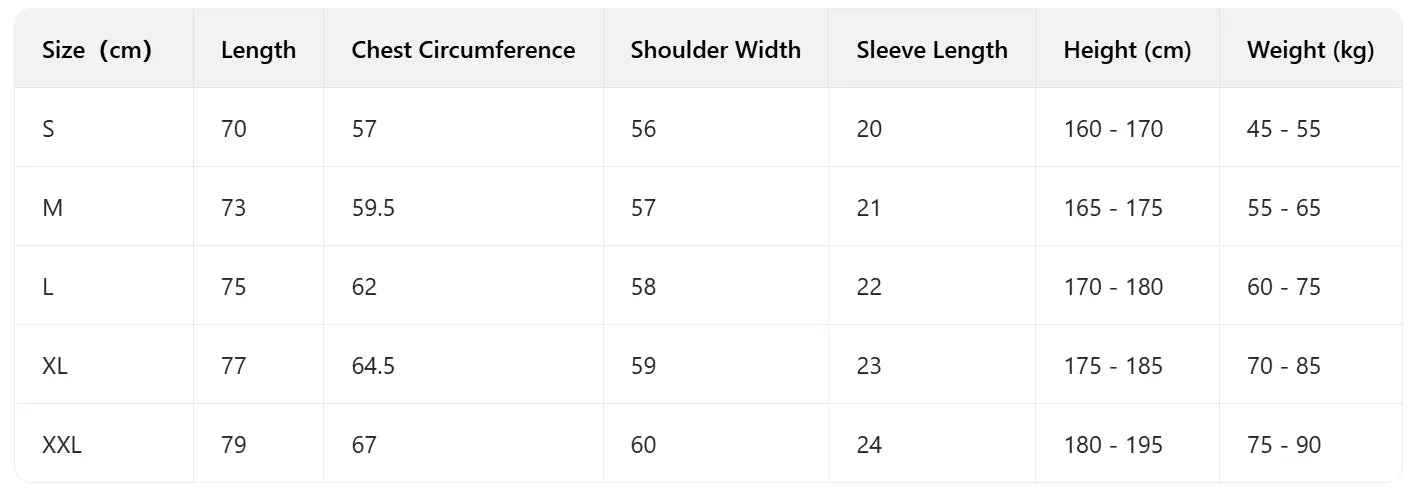Click the Length column header
The image size is (1410, 499).
click(x=258, y=50)
